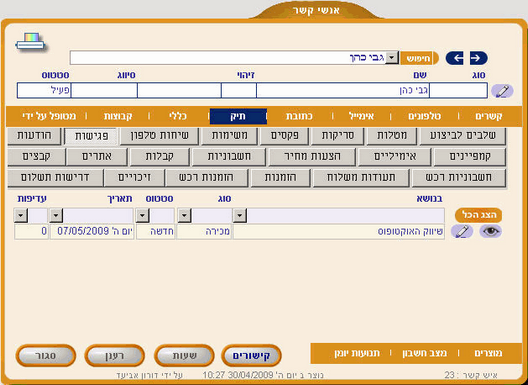Edit the שיווק האוקטופוס row with pencil icon
528x385 pixels.
[x=462, y=232]
